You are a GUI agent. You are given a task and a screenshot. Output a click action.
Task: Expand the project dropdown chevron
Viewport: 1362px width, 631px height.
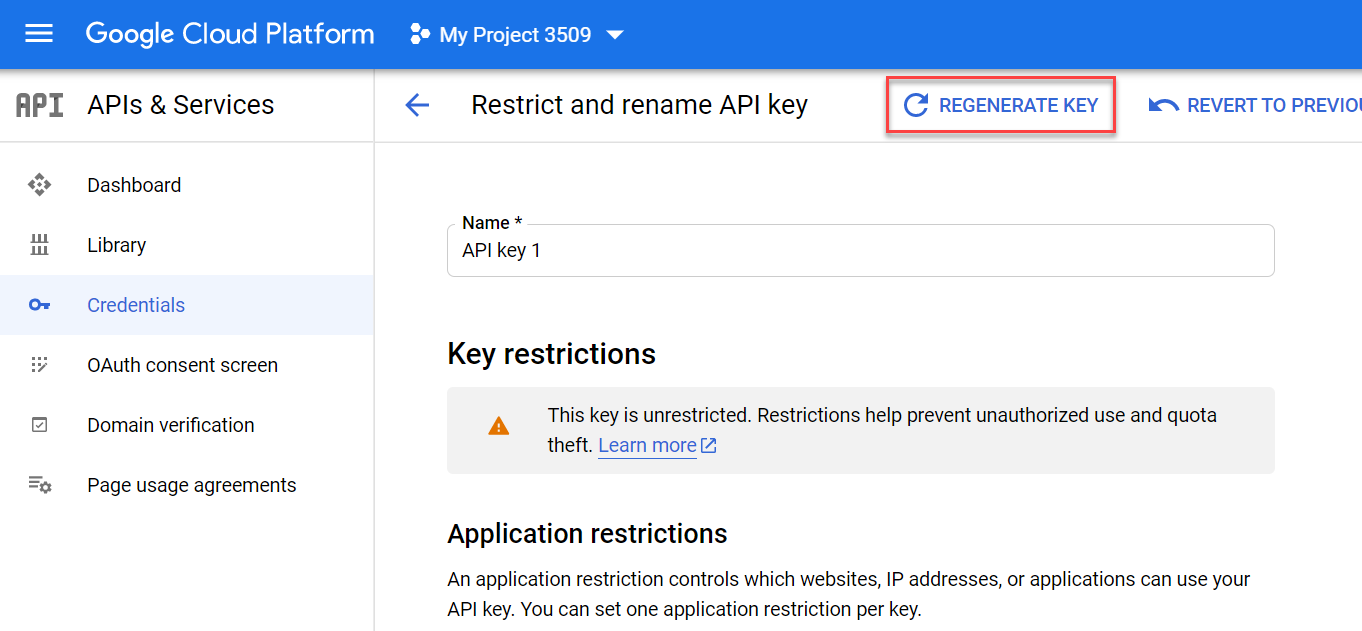click(x=613, y=33)
